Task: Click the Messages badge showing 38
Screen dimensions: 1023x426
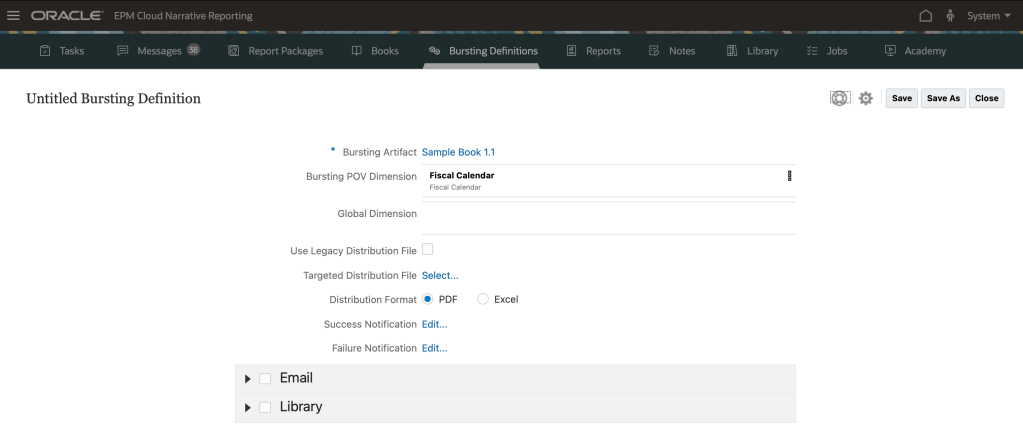Action: point(193,51)
